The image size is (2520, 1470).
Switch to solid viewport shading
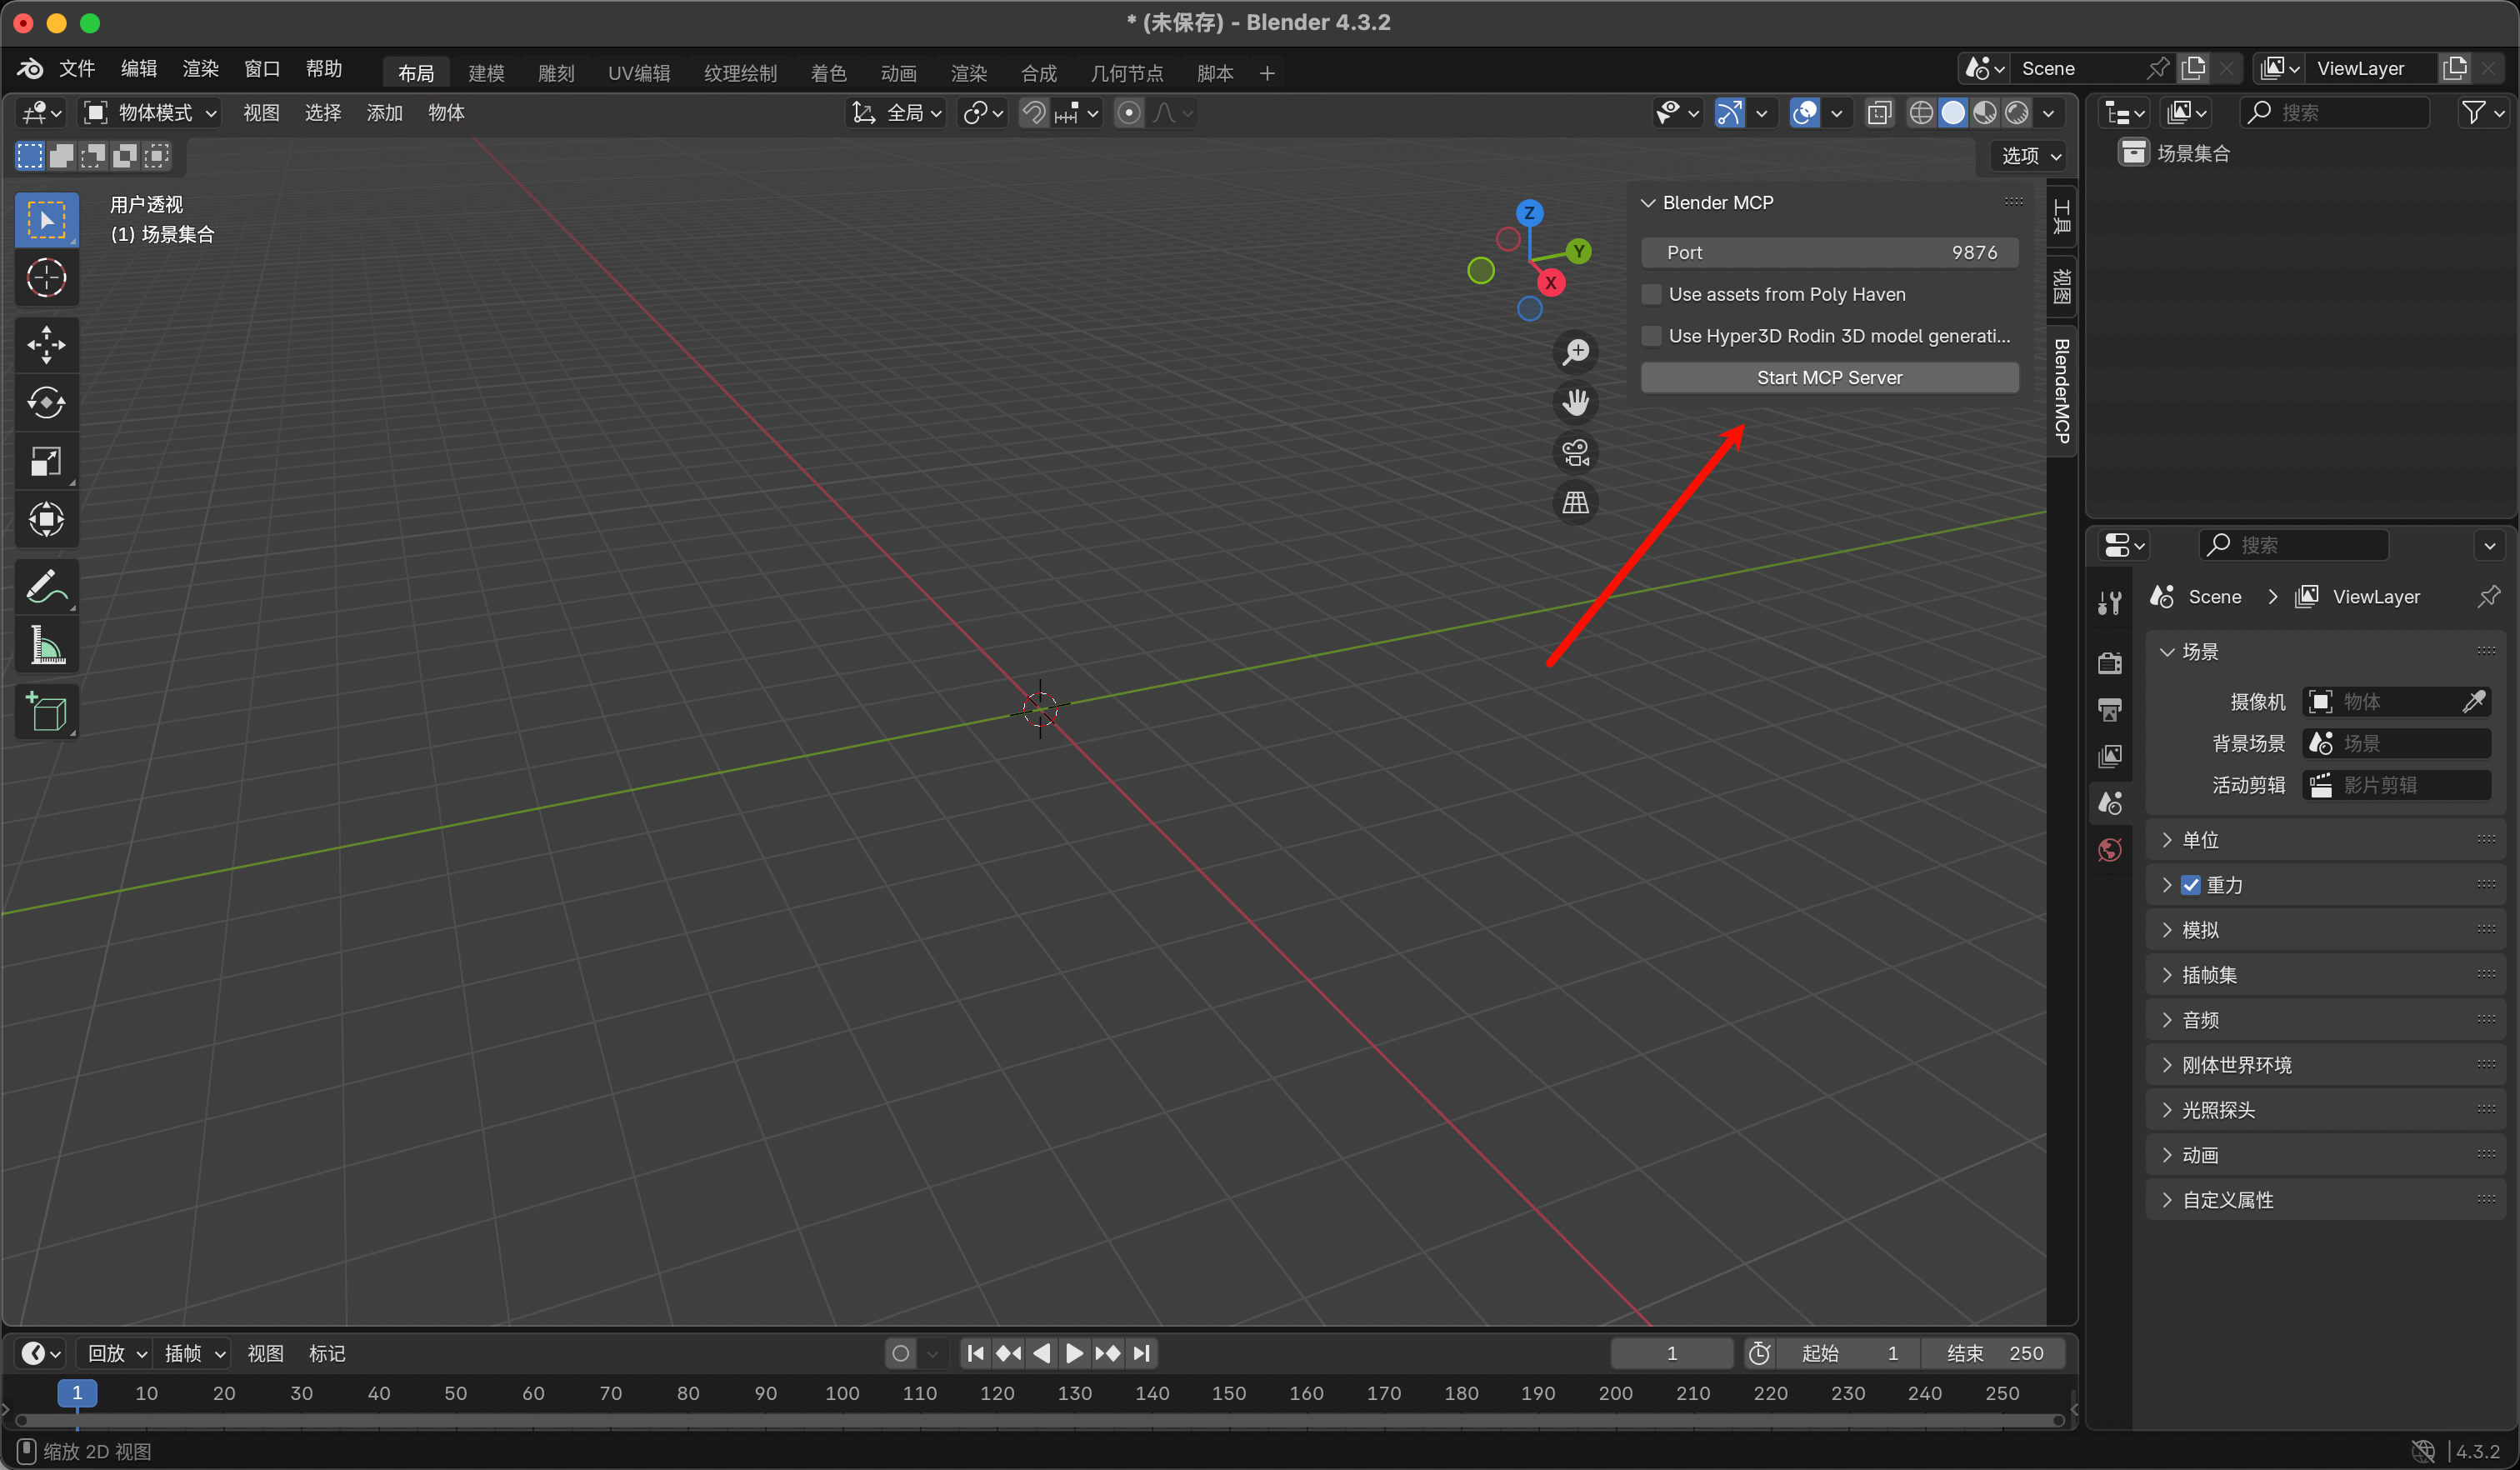[x=1953, y=113]
